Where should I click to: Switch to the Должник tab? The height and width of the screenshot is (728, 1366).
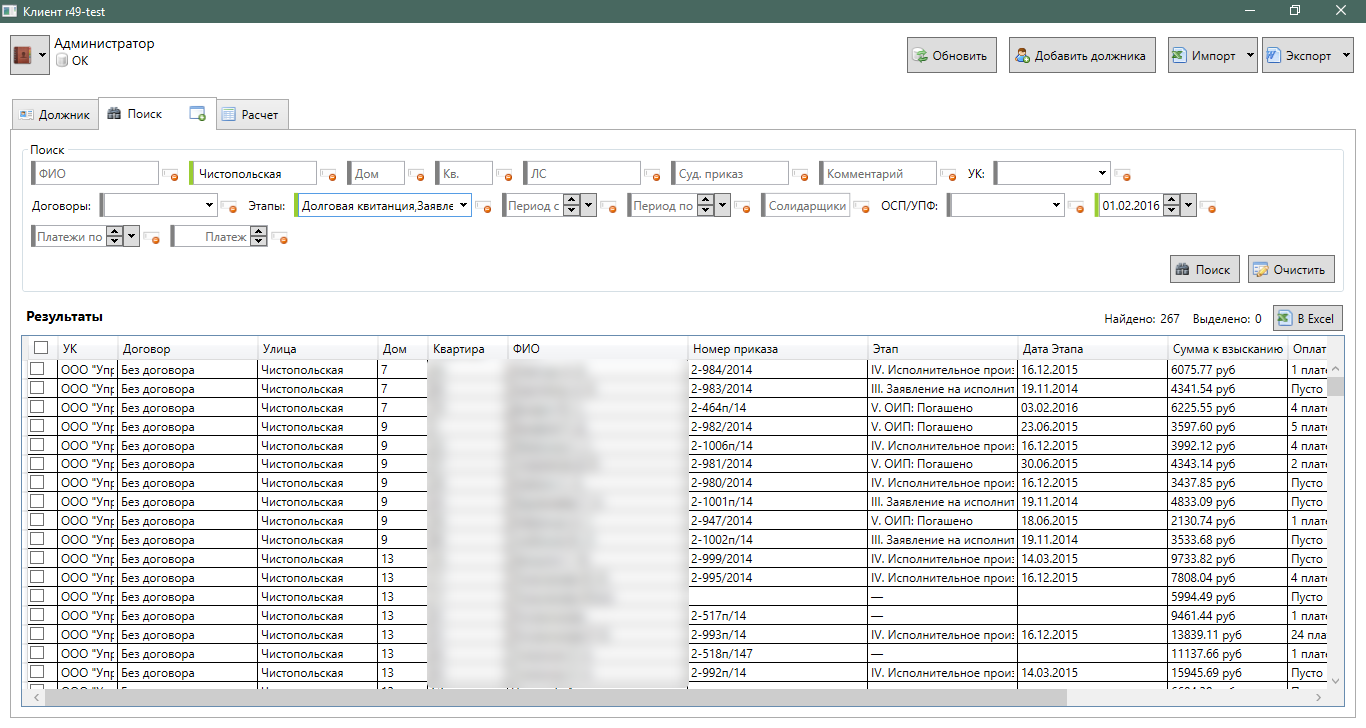[x=55, y=115]
